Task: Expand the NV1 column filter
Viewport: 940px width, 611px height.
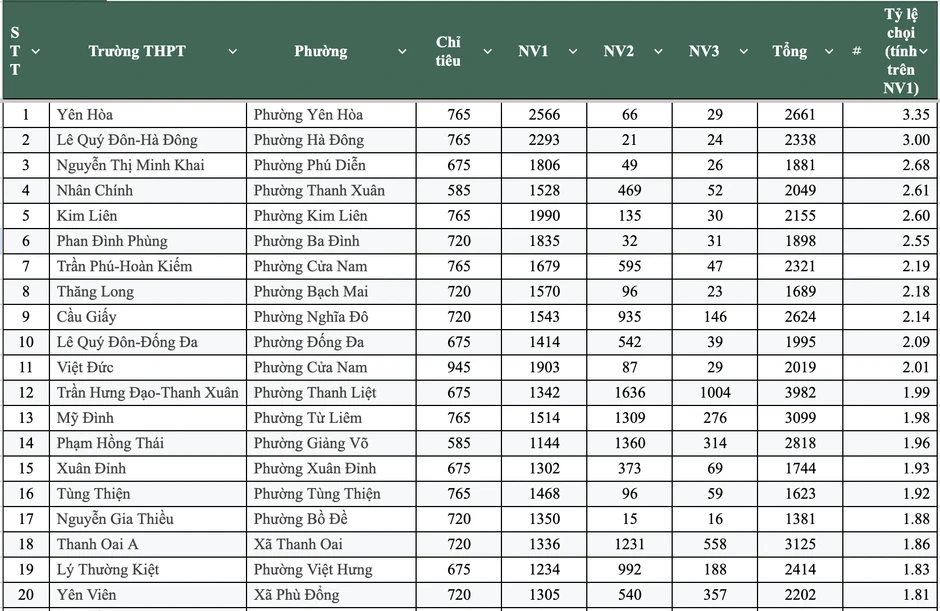Action: (573, 52)
